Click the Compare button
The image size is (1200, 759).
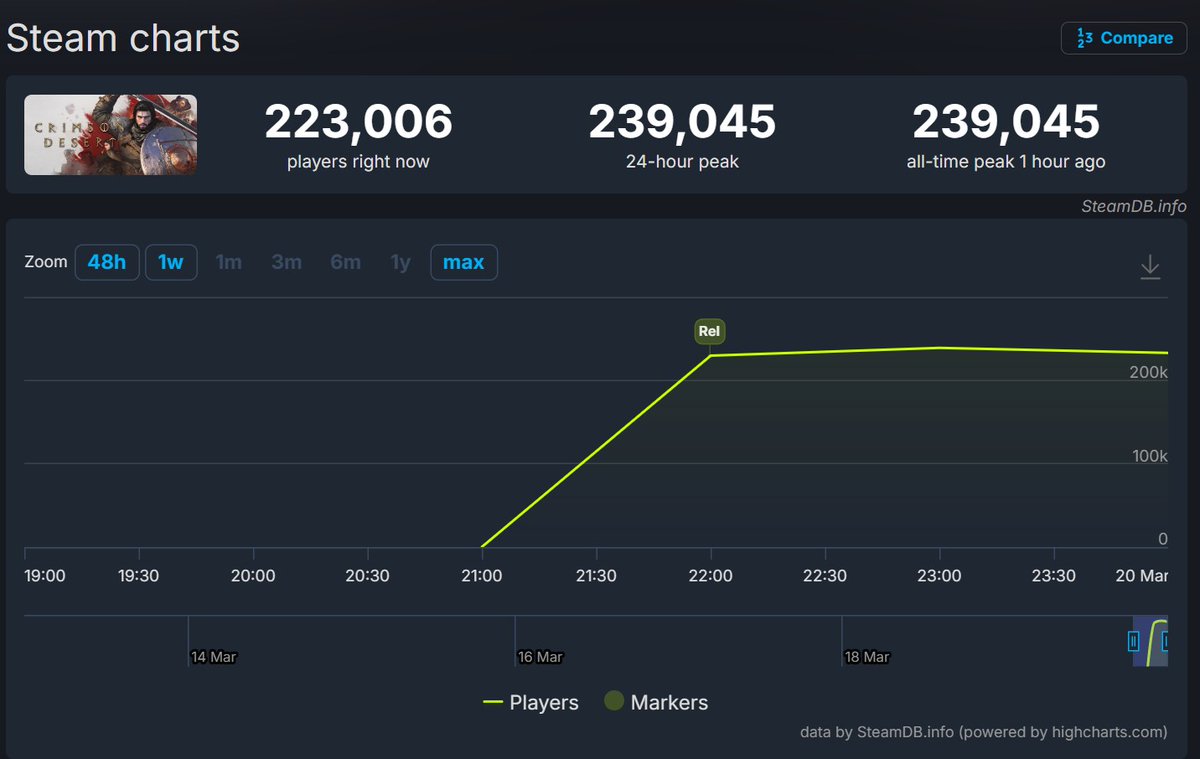coord(1124,38)
